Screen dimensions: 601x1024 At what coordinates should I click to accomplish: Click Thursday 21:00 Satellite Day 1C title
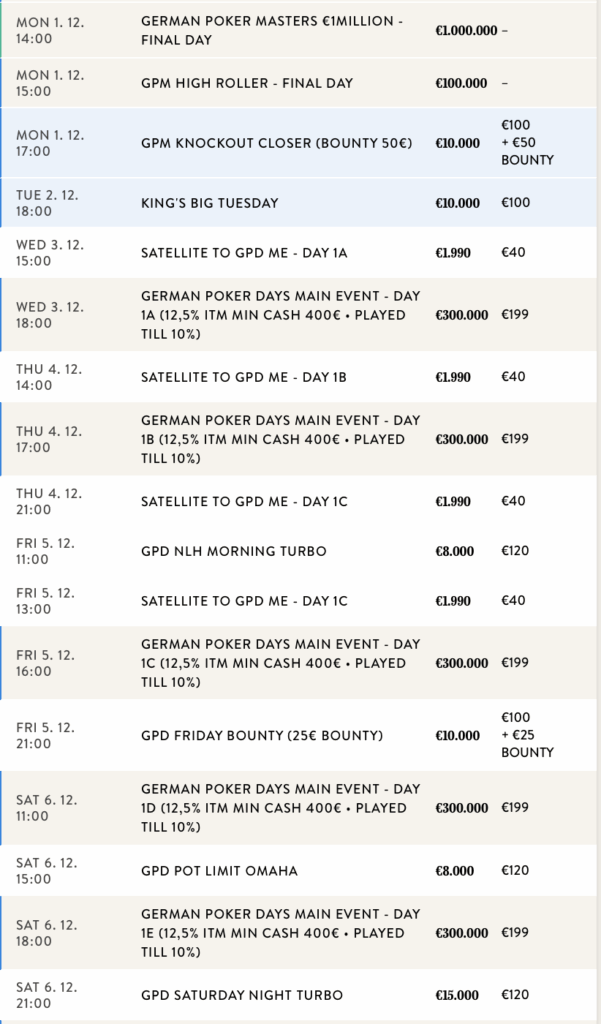click(244, 501)
